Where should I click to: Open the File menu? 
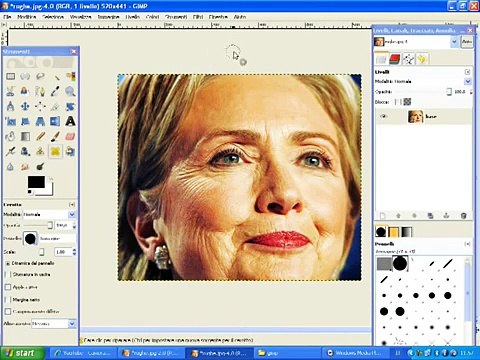coord(7,17)
